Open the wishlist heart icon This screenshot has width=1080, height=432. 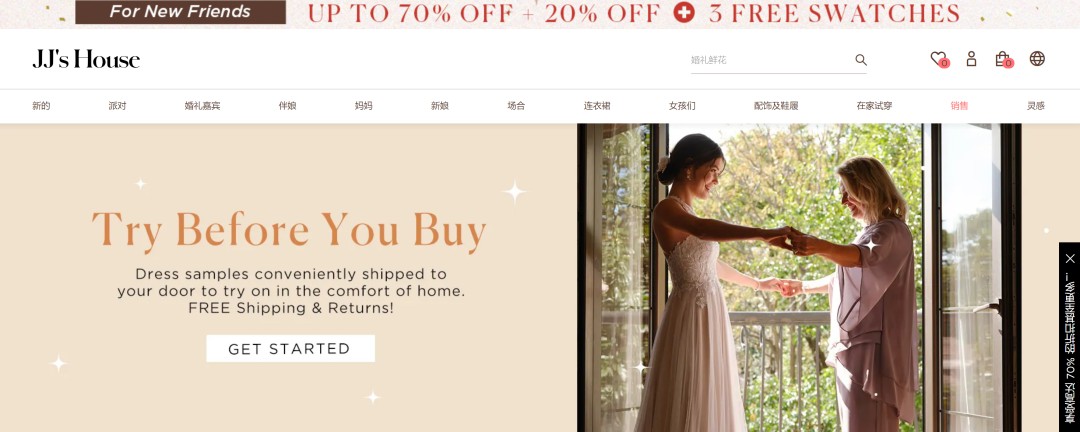click(x=938, y=59)
